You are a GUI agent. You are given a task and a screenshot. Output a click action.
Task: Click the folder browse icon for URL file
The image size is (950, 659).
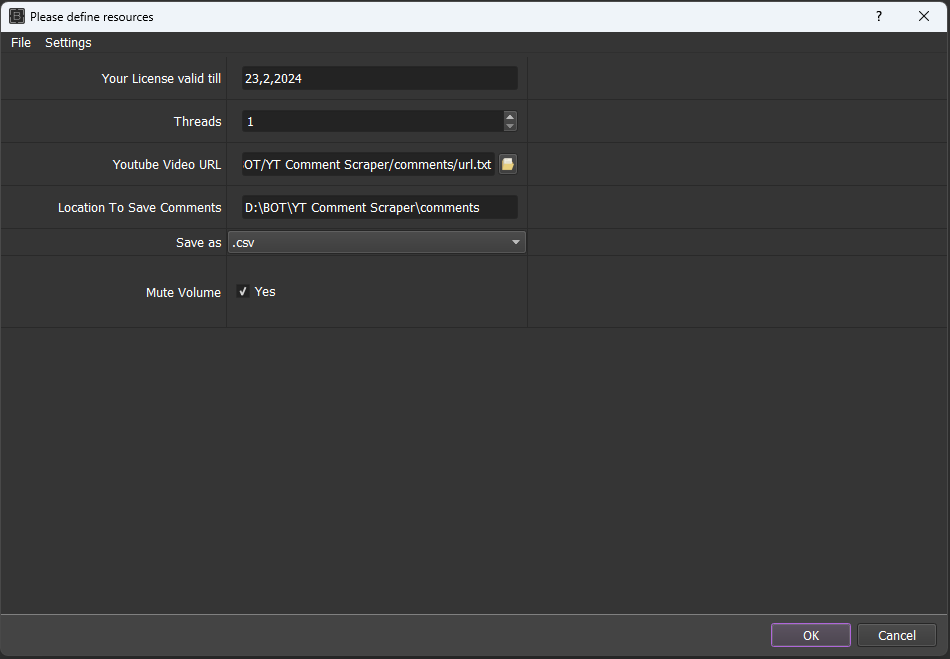pyautogui.click(x=508, y=165)
